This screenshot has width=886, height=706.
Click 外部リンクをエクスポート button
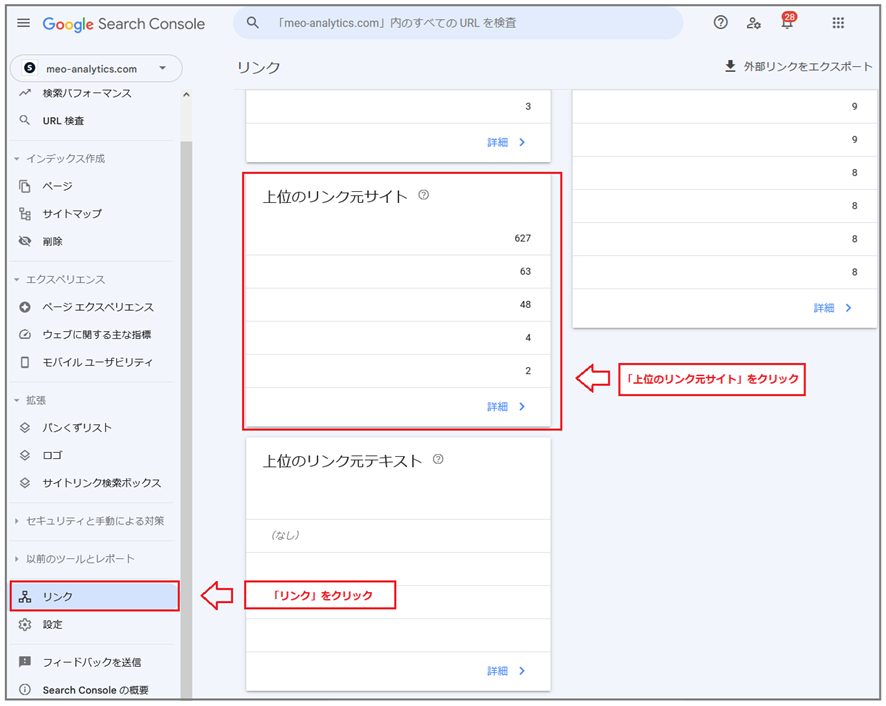coord(798,67)
